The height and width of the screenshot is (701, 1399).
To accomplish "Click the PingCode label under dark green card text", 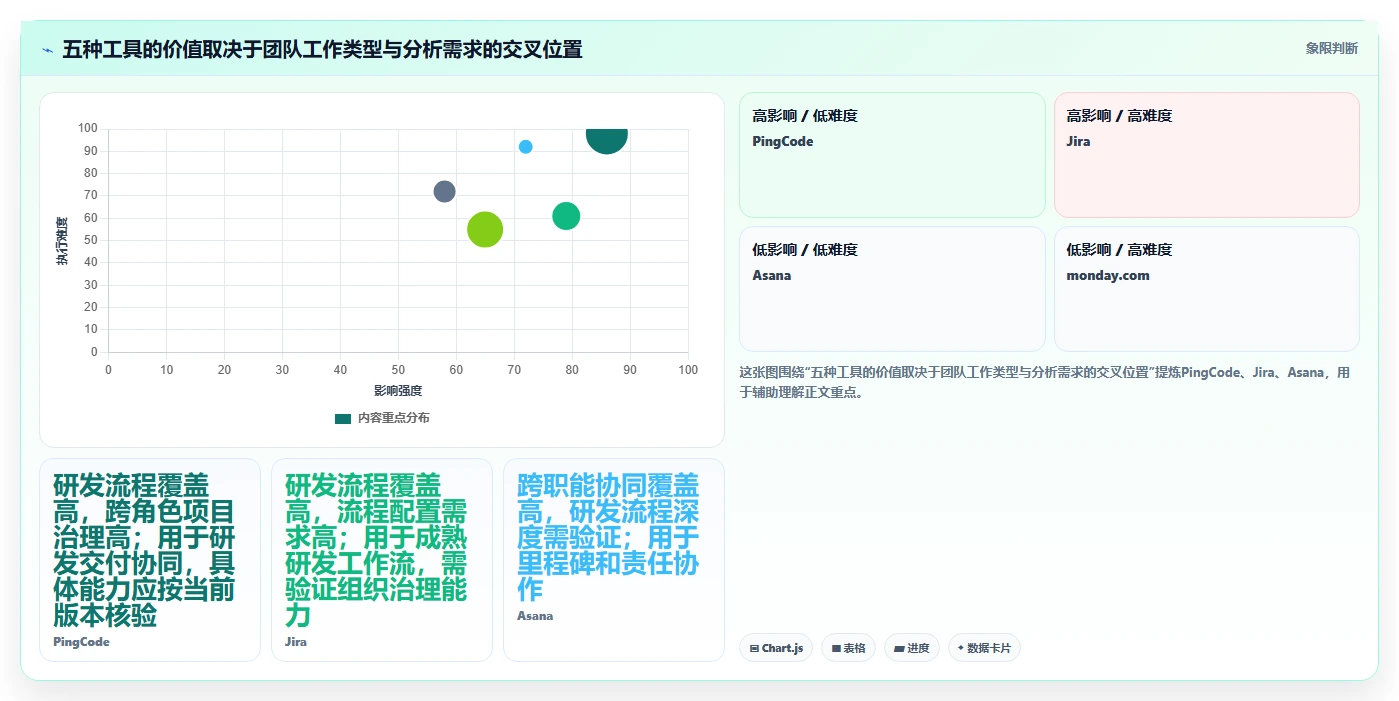I will click(81, 642).
